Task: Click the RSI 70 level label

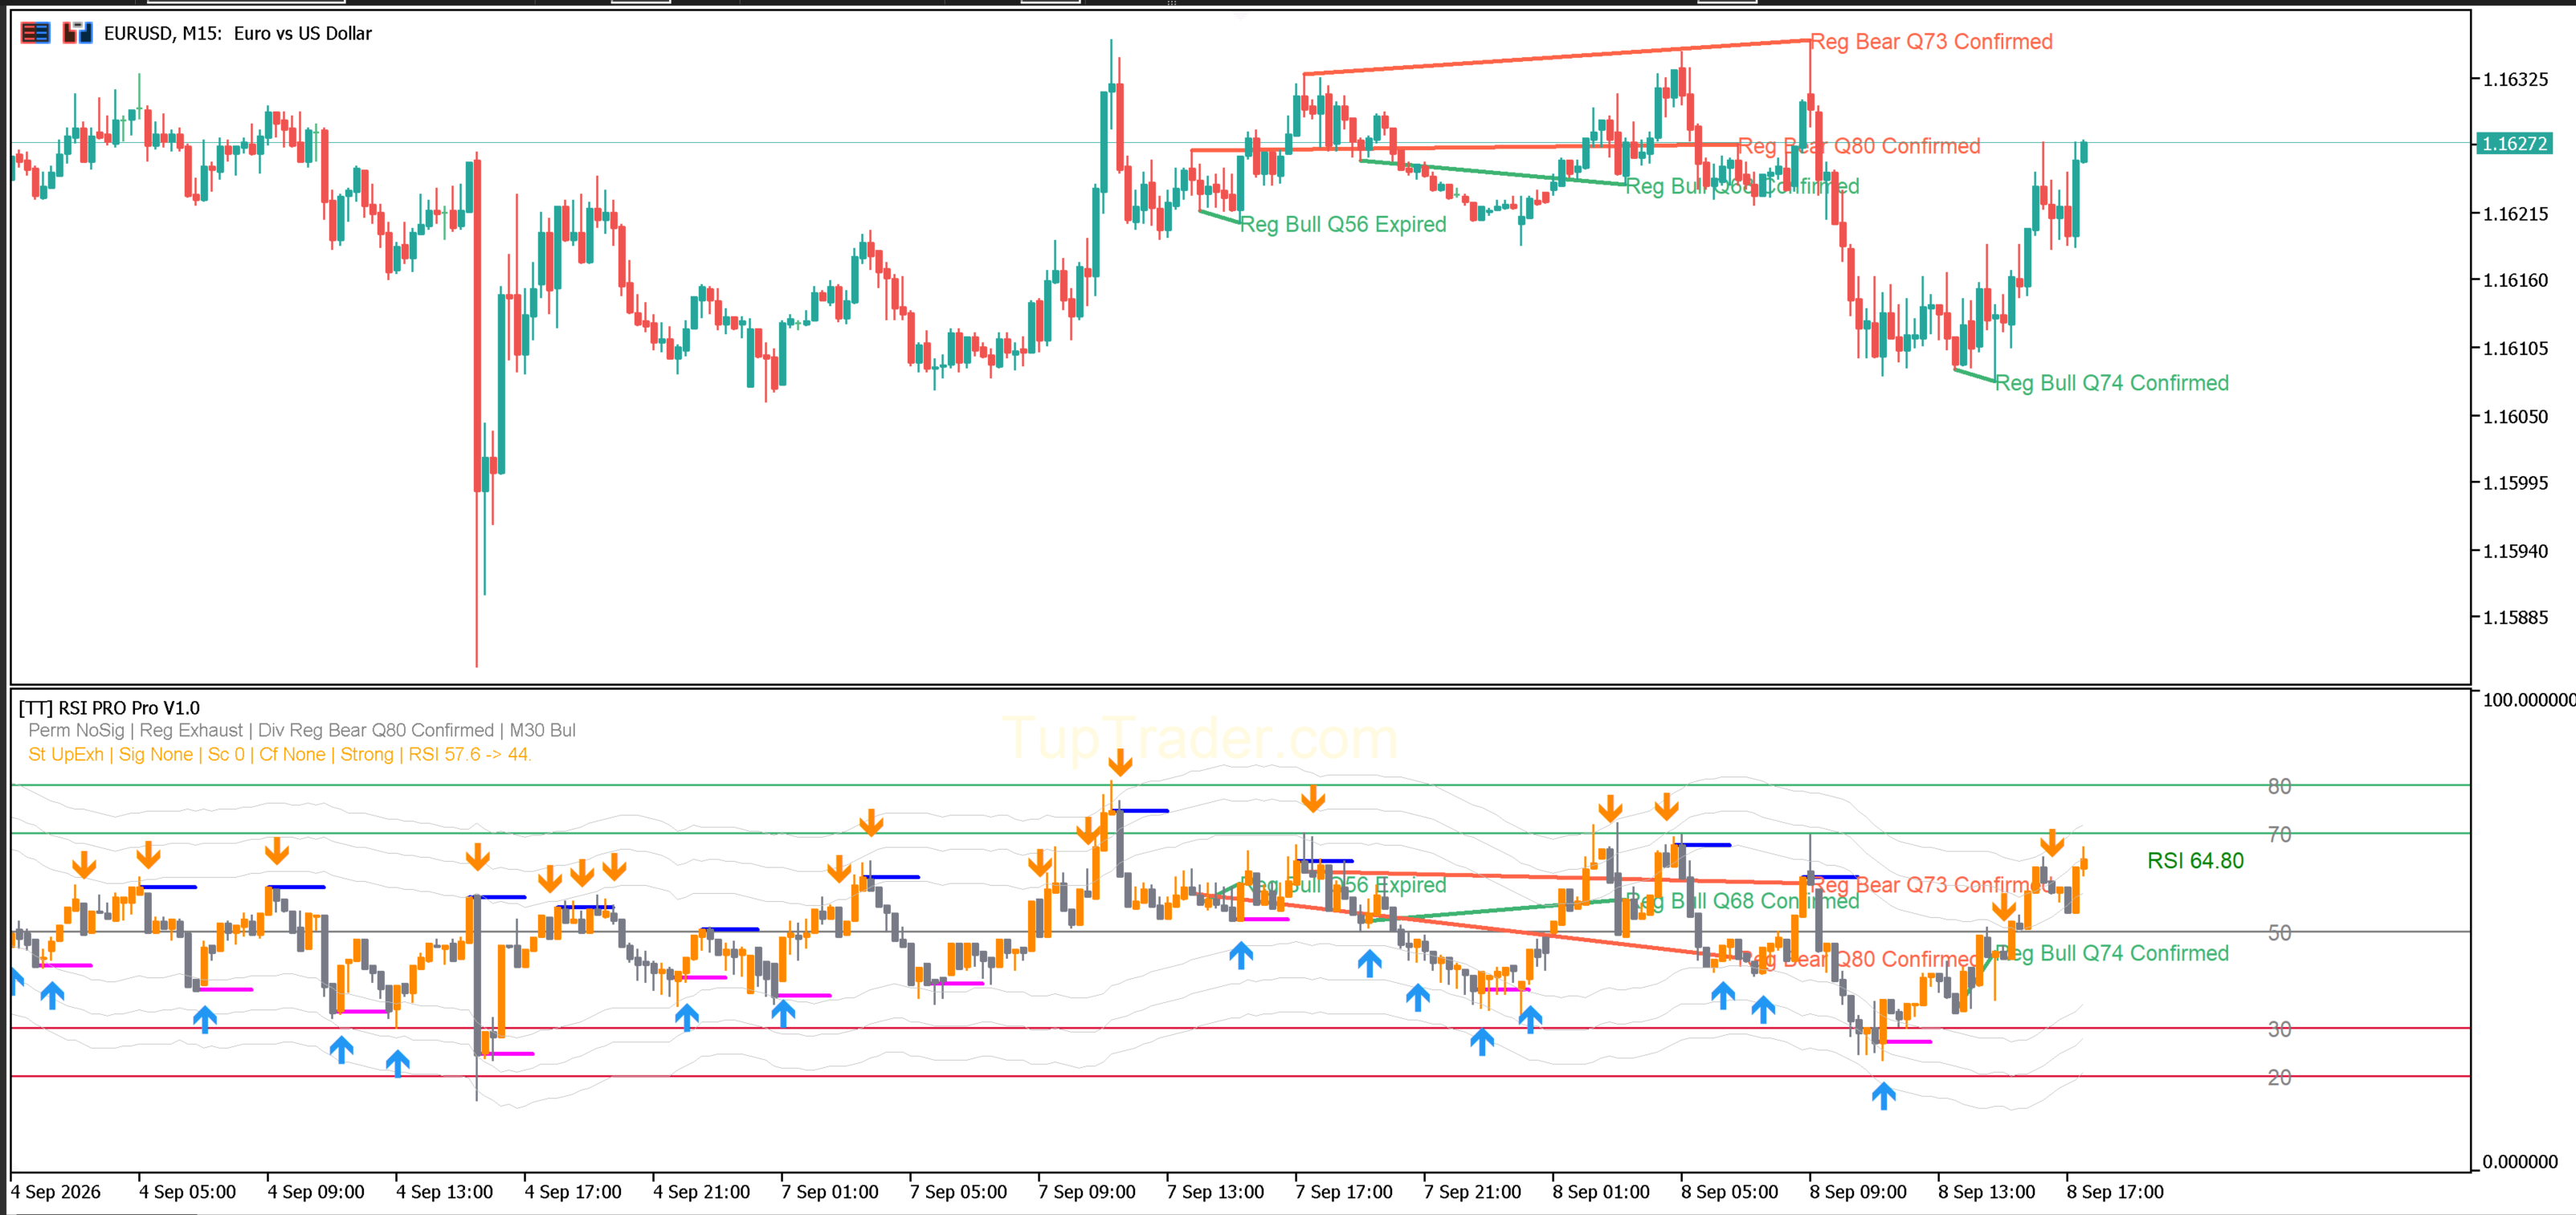Action: [2279, 834]
